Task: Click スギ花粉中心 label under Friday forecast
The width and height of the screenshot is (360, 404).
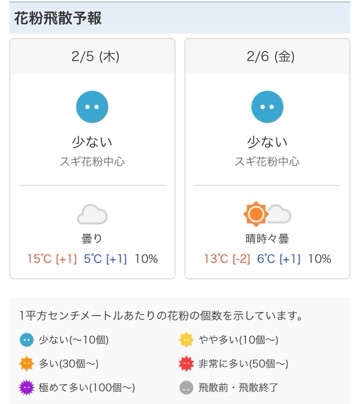Action: [x=267, y=162]
